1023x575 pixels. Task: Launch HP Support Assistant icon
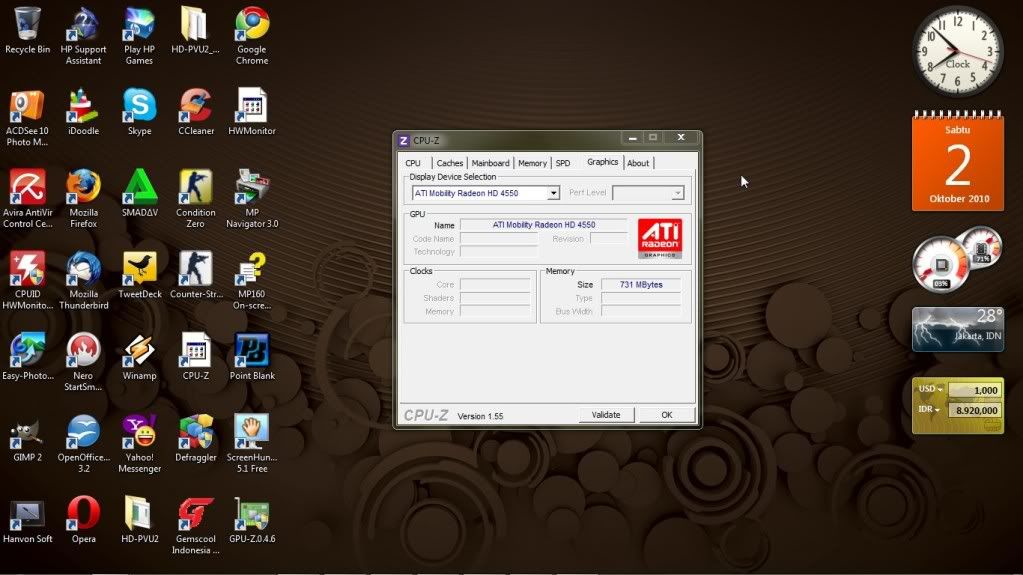coord(84,36)
